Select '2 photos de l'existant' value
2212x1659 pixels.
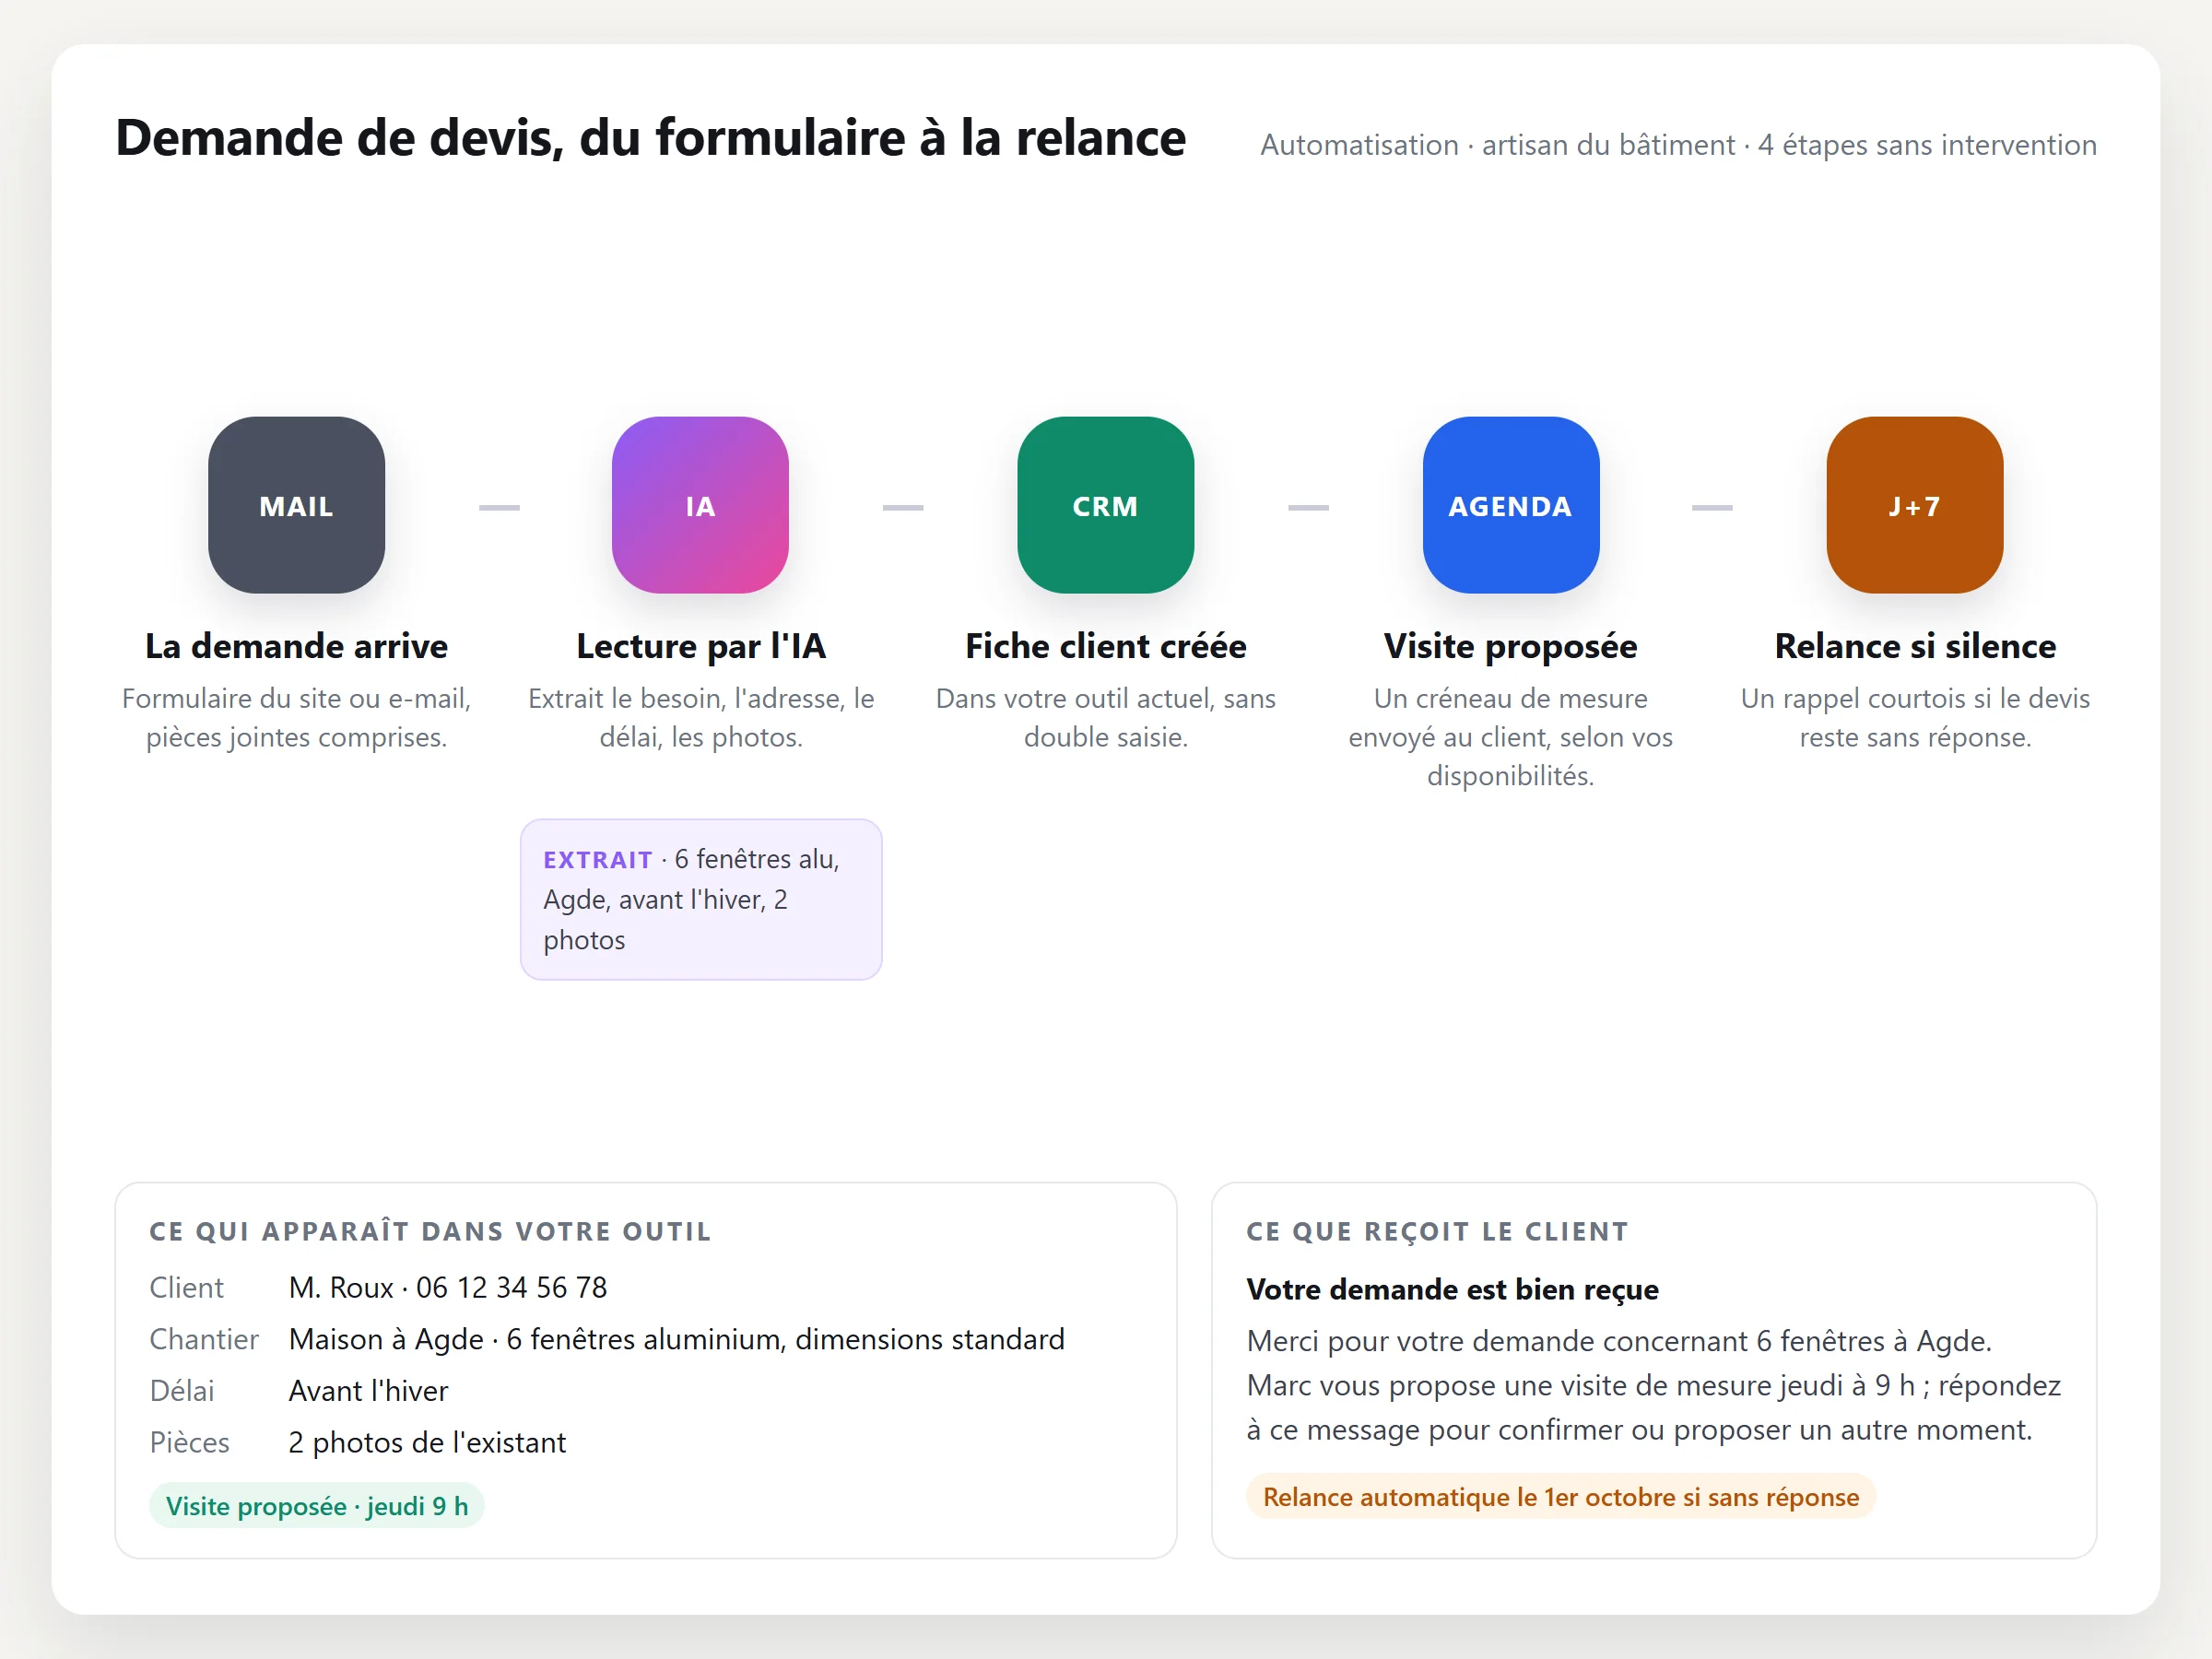[427, 1443]
